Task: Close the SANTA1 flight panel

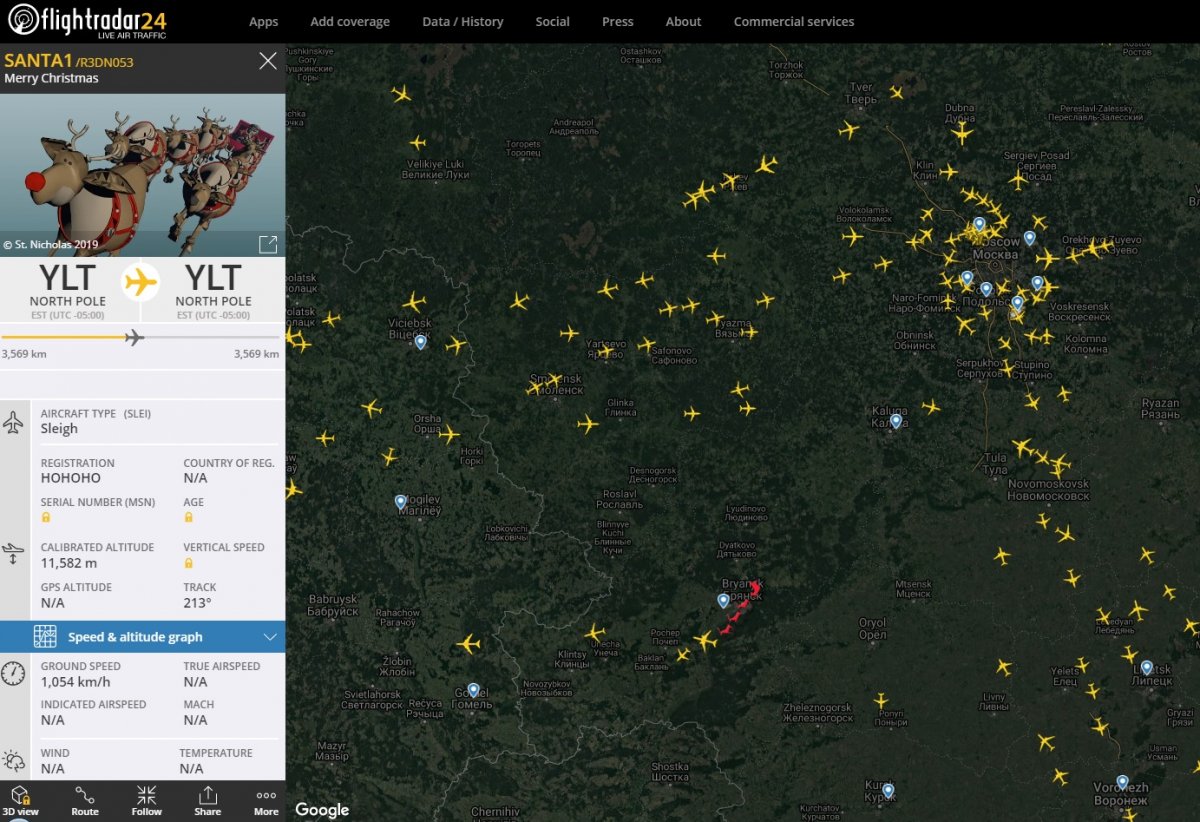Action: tap(268, 61)
